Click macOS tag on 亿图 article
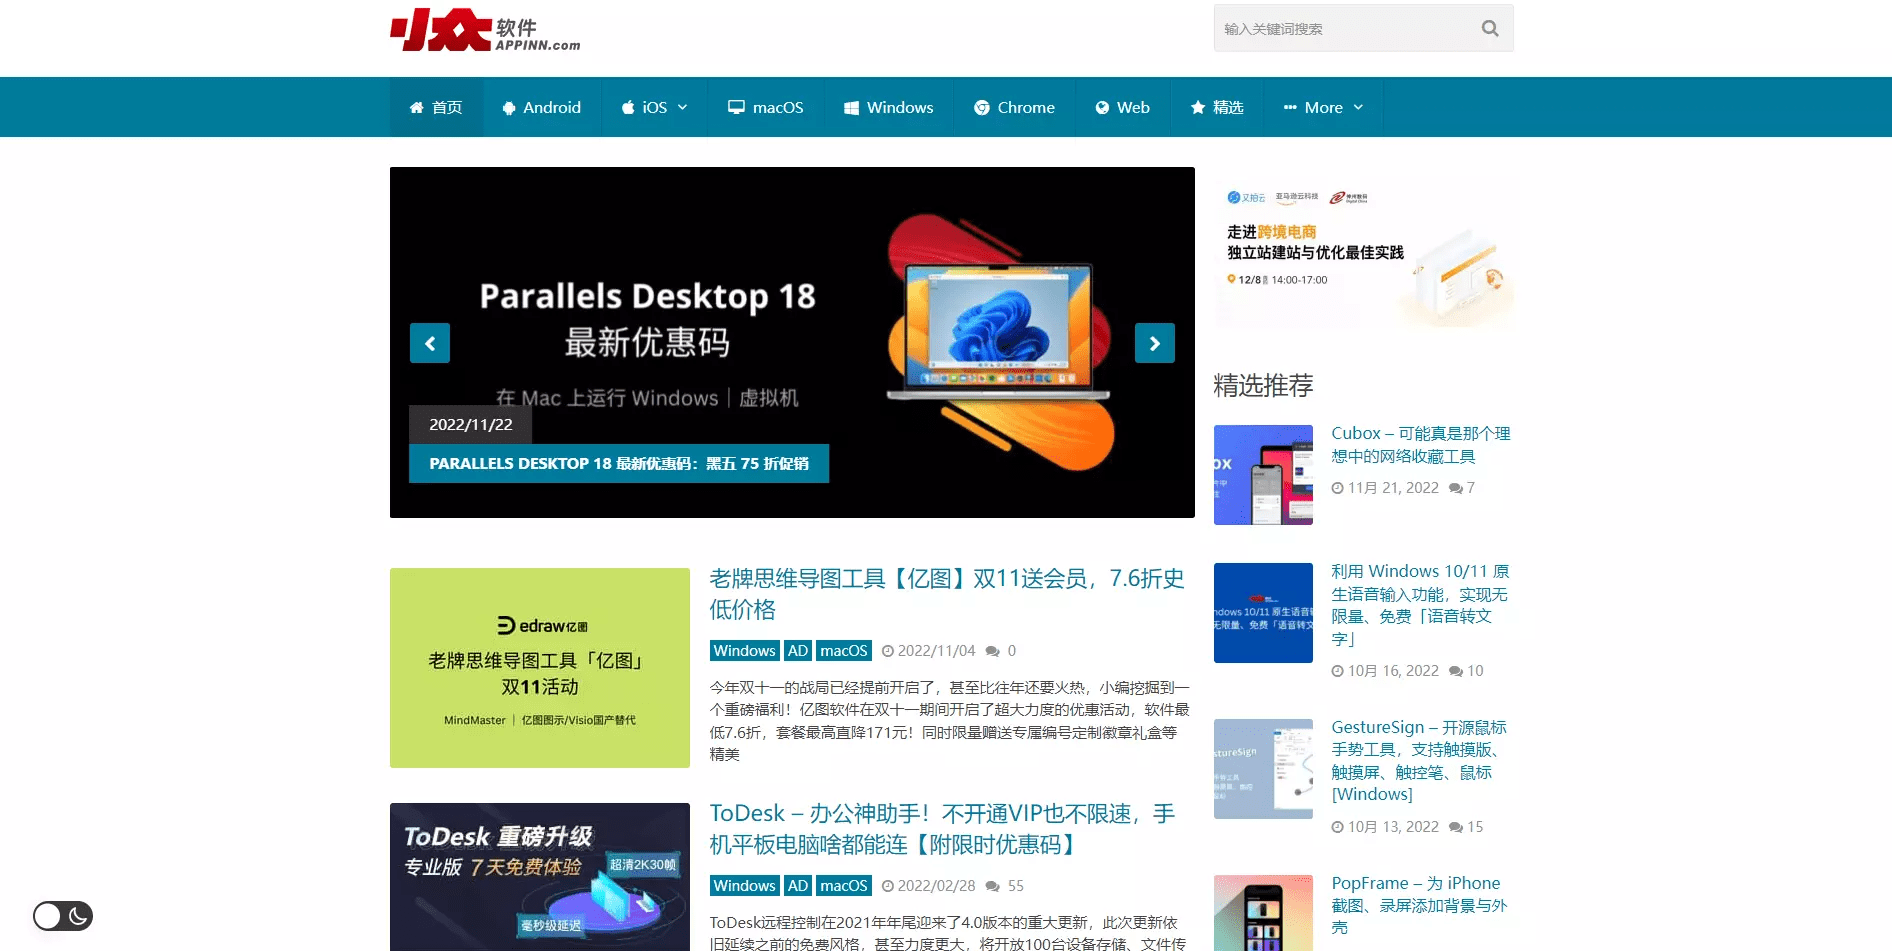 [x=844, y=651]
